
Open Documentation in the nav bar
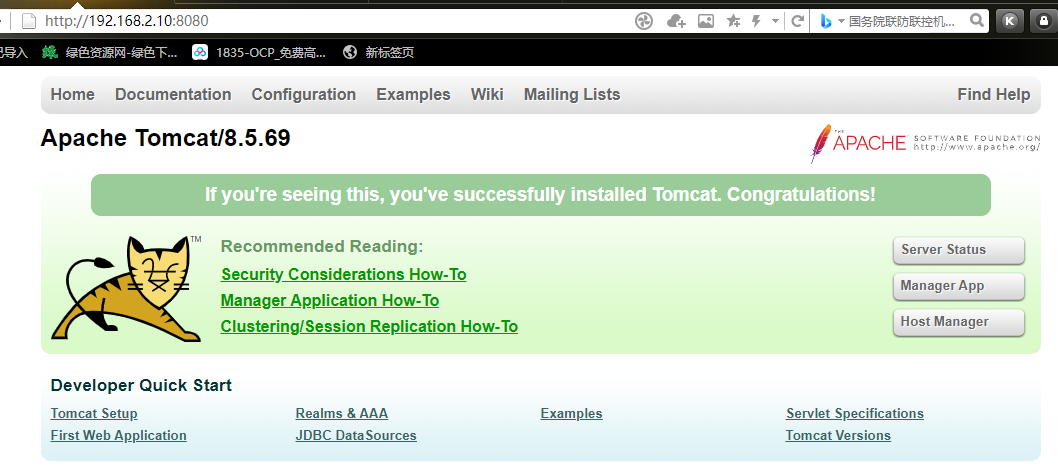[173, 94]
